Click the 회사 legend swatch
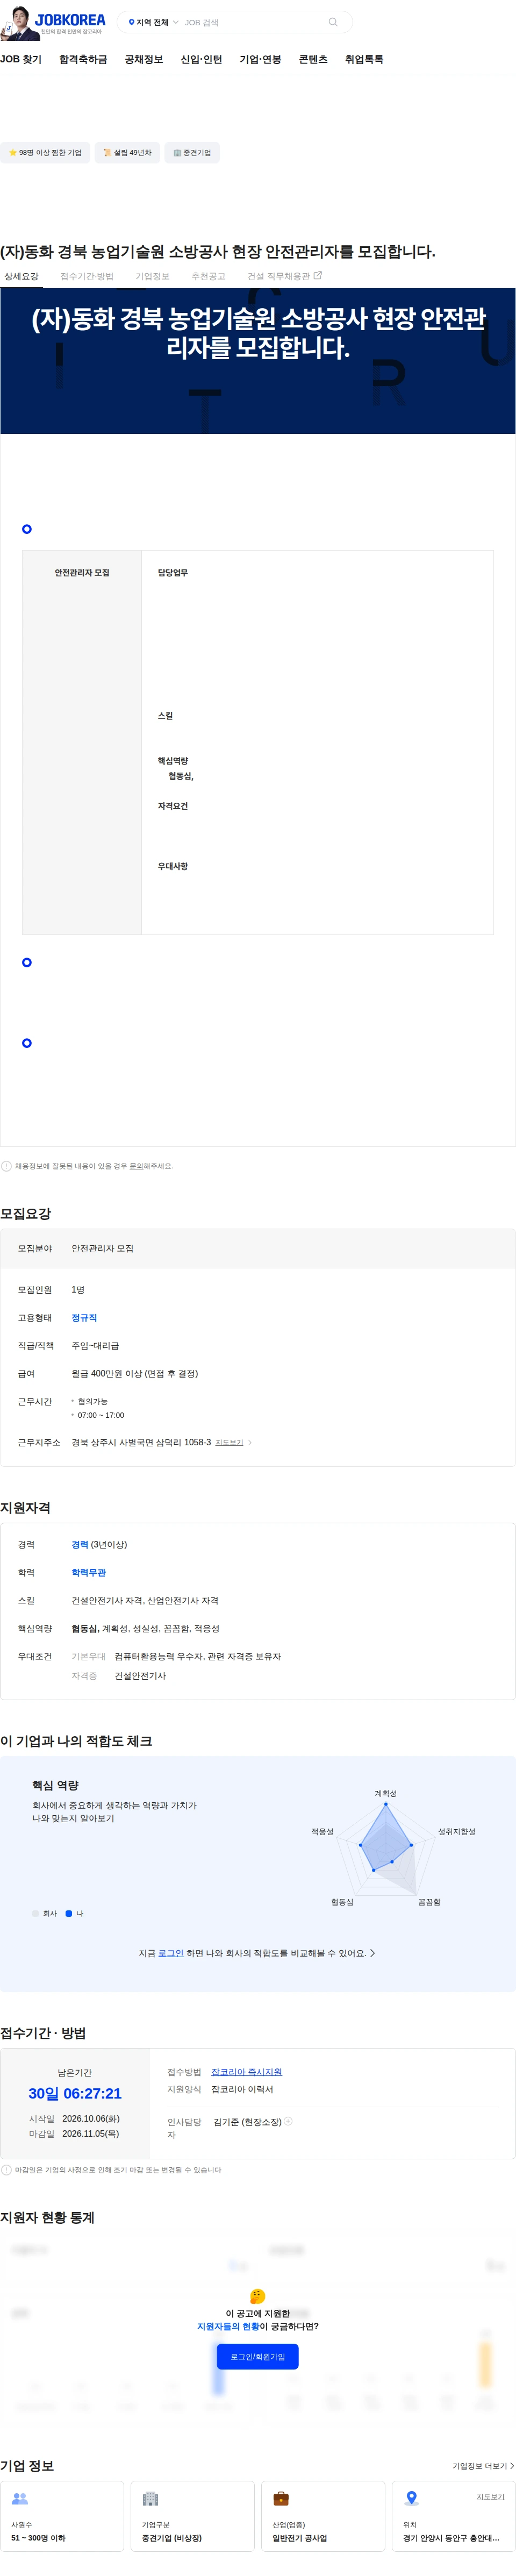516x2576 pixels. 35,1913
